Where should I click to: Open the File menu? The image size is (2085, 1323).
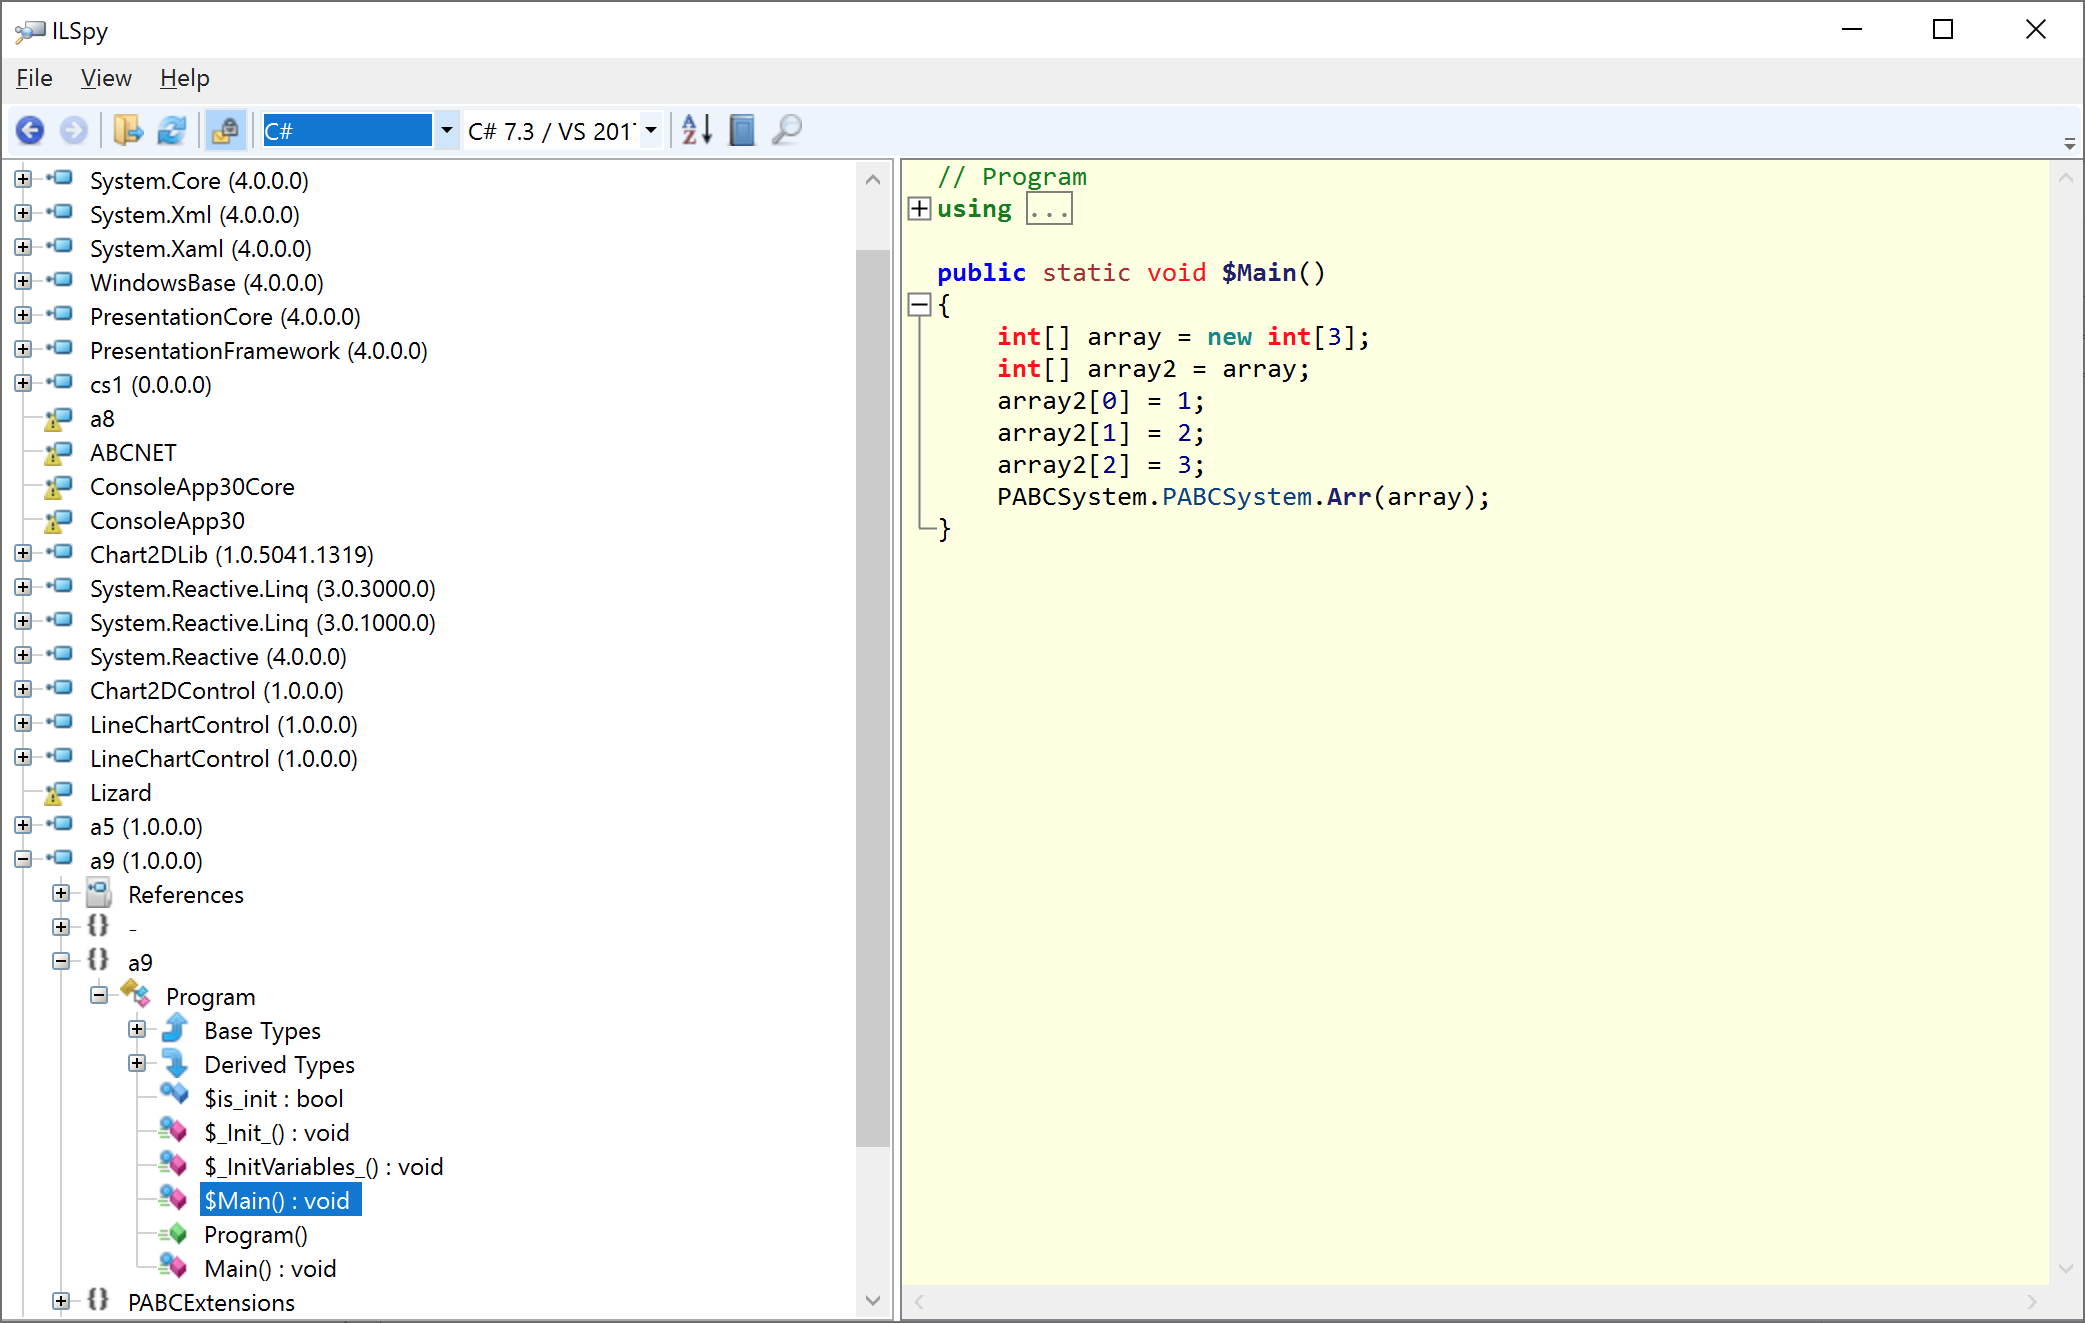(x=34, y=78)
